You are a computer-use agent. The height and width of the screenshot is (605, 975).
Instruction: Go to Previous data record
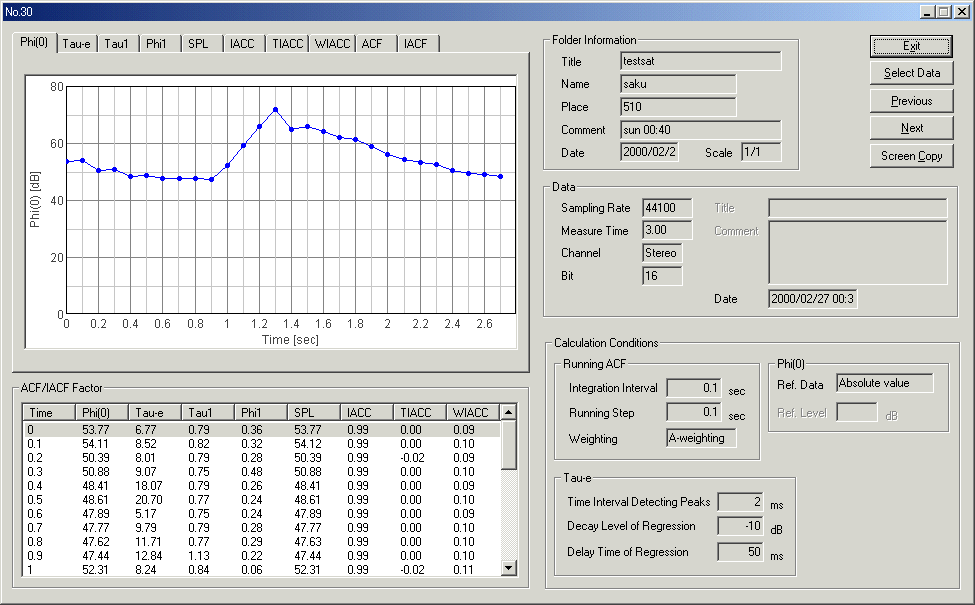(911, 101)
